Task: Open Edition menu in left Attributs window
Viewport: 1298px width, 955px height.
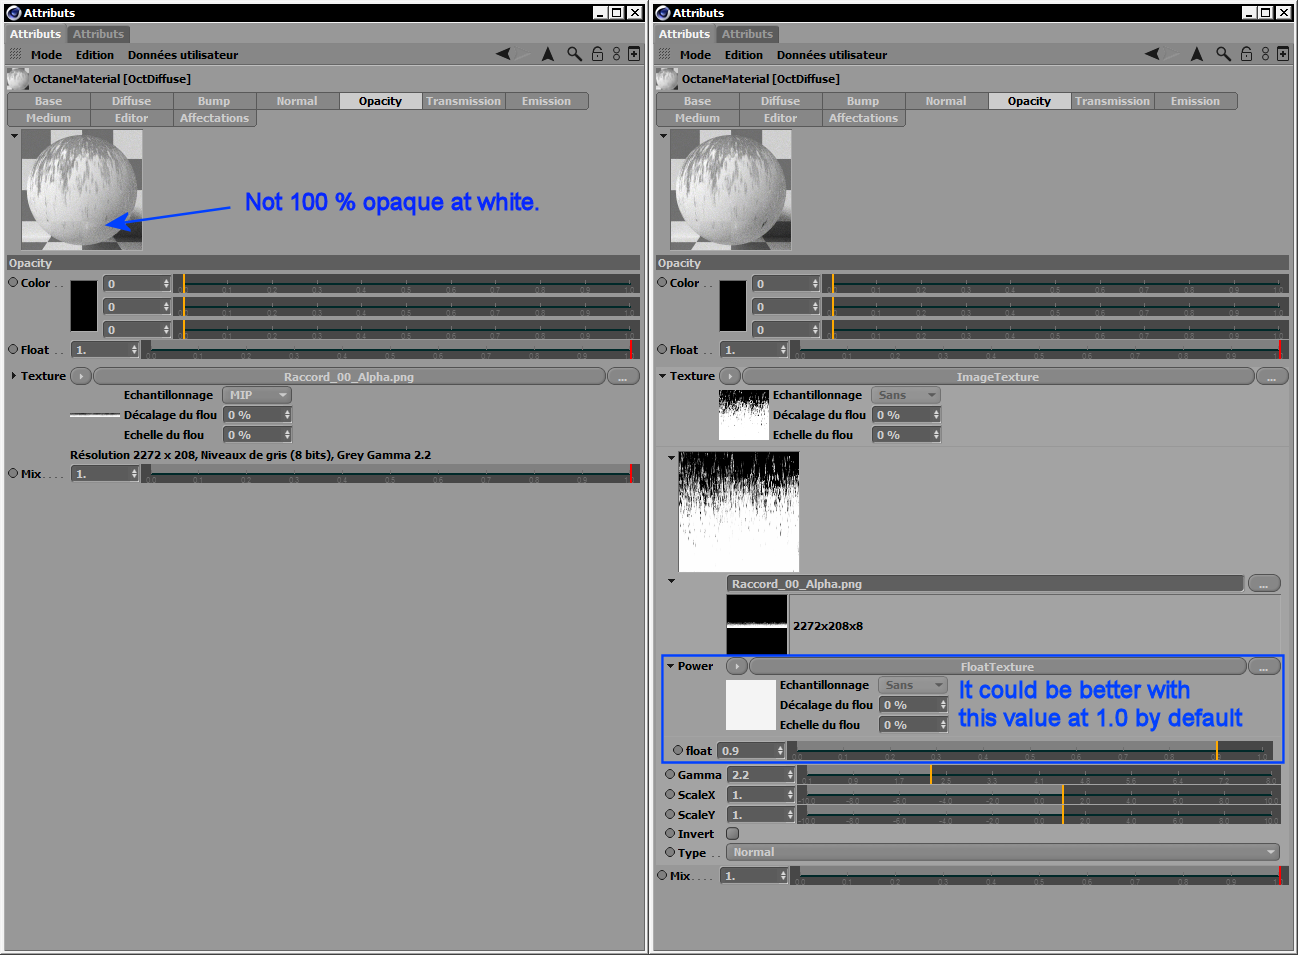Action: (x=95, y=55)
